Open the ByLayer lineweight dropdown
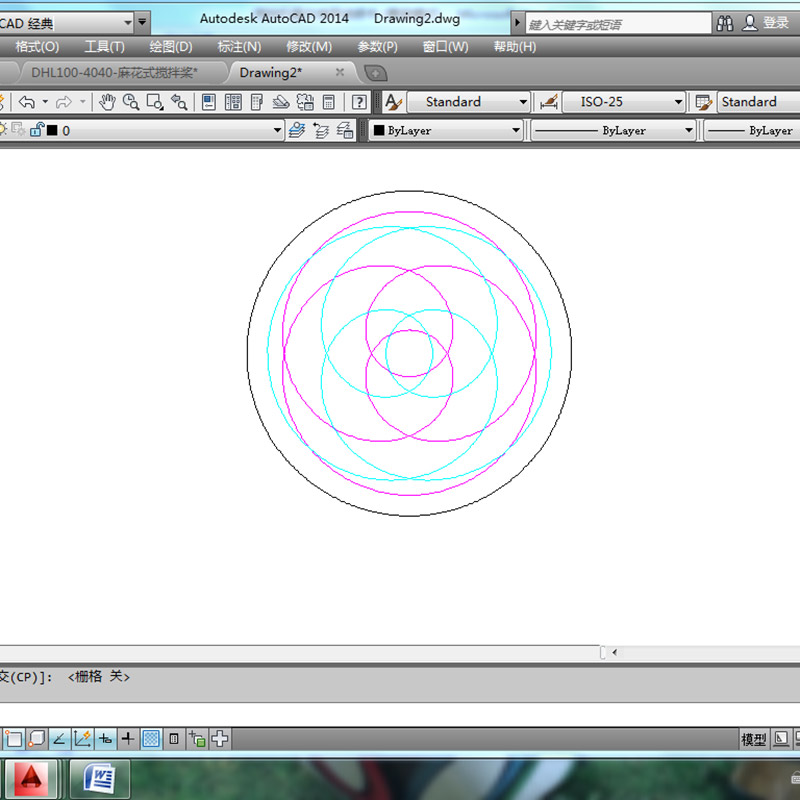The width and height of the screenshot is (800, 800). coord(752,131)
